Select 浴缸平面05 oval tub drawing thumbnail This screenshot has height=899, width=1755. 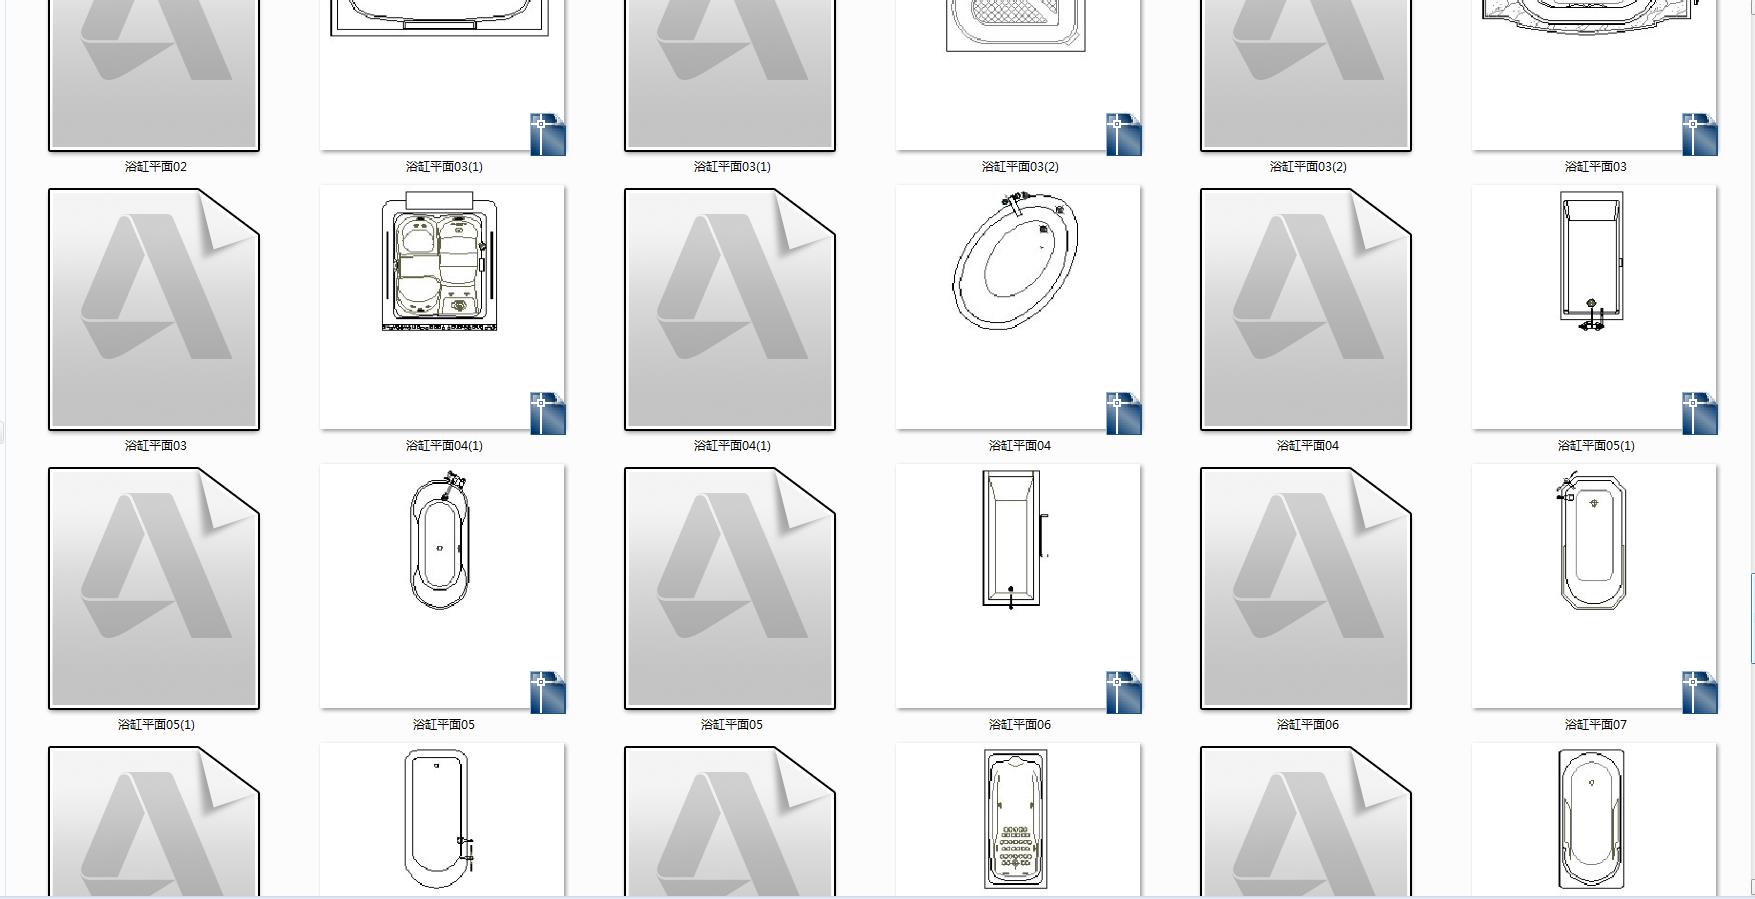442,588
